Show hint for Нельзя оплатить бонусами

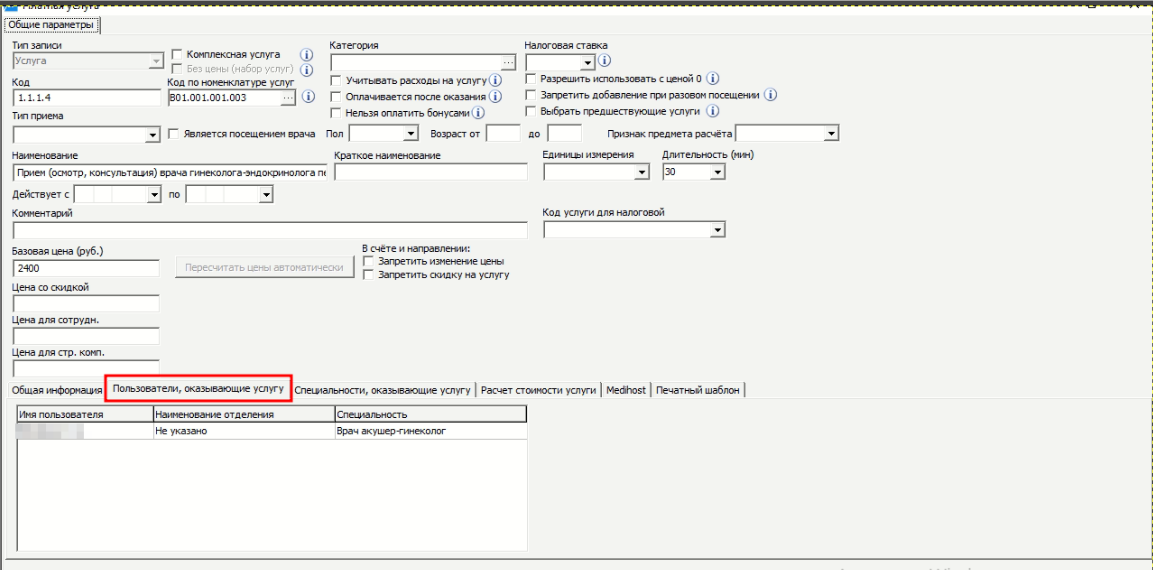click(478, 113)
